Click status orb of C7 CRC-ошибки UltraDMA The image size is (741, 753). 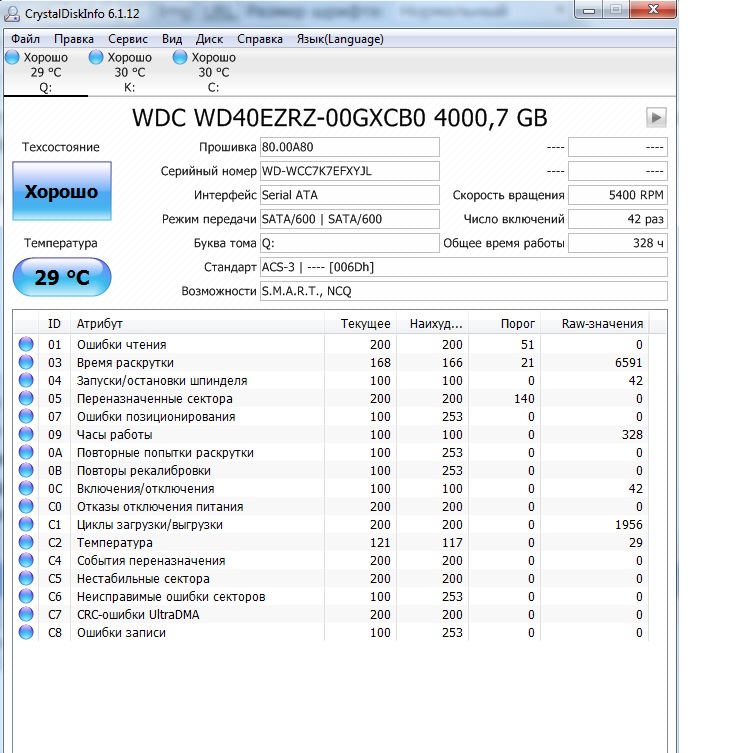pyautogui.click(x=26, y=614)
